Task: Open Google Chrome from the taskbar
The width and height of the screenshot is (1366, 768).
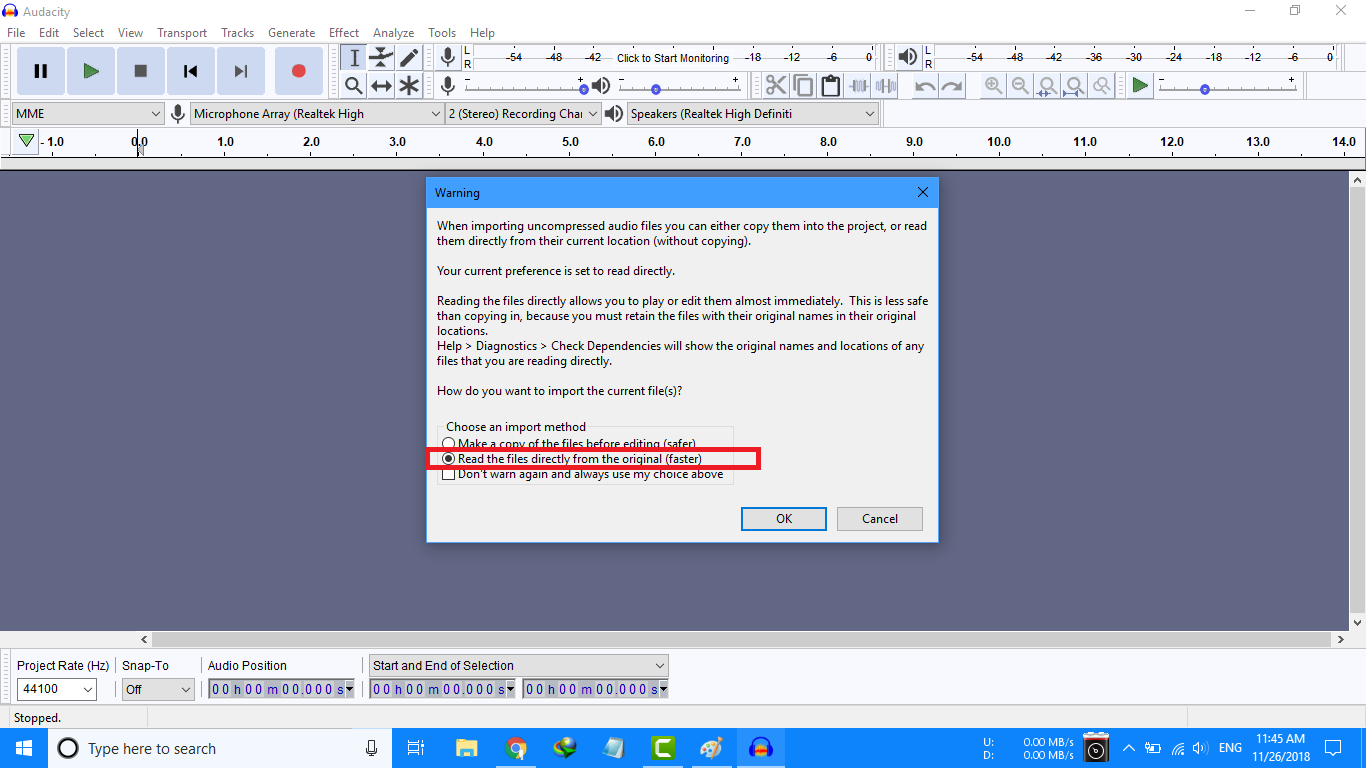Action: click(516, 748)
